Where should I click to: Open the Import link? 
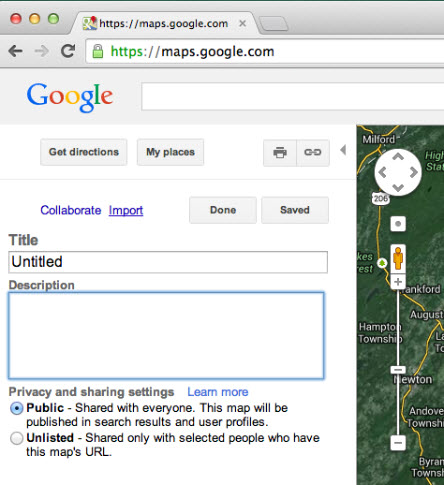click(x=126, y=210)
